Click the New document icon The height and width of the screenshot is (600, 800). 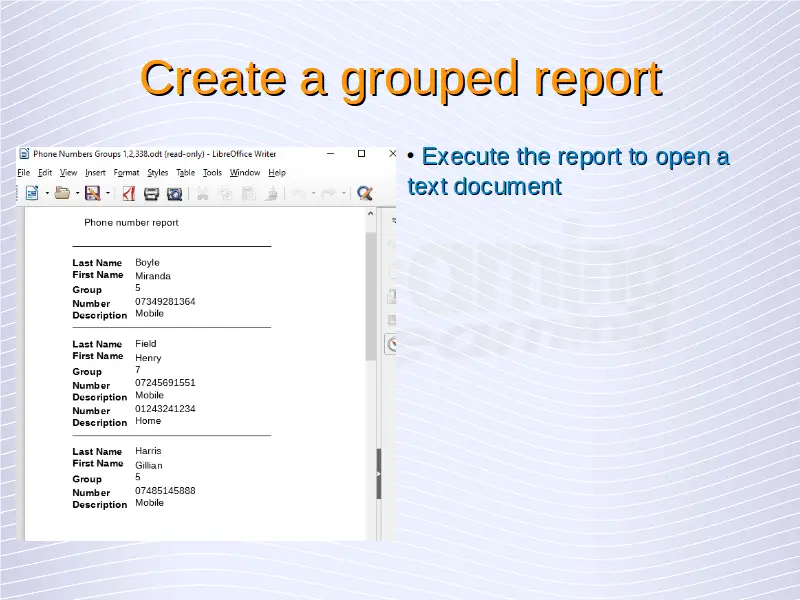point(32,193)
